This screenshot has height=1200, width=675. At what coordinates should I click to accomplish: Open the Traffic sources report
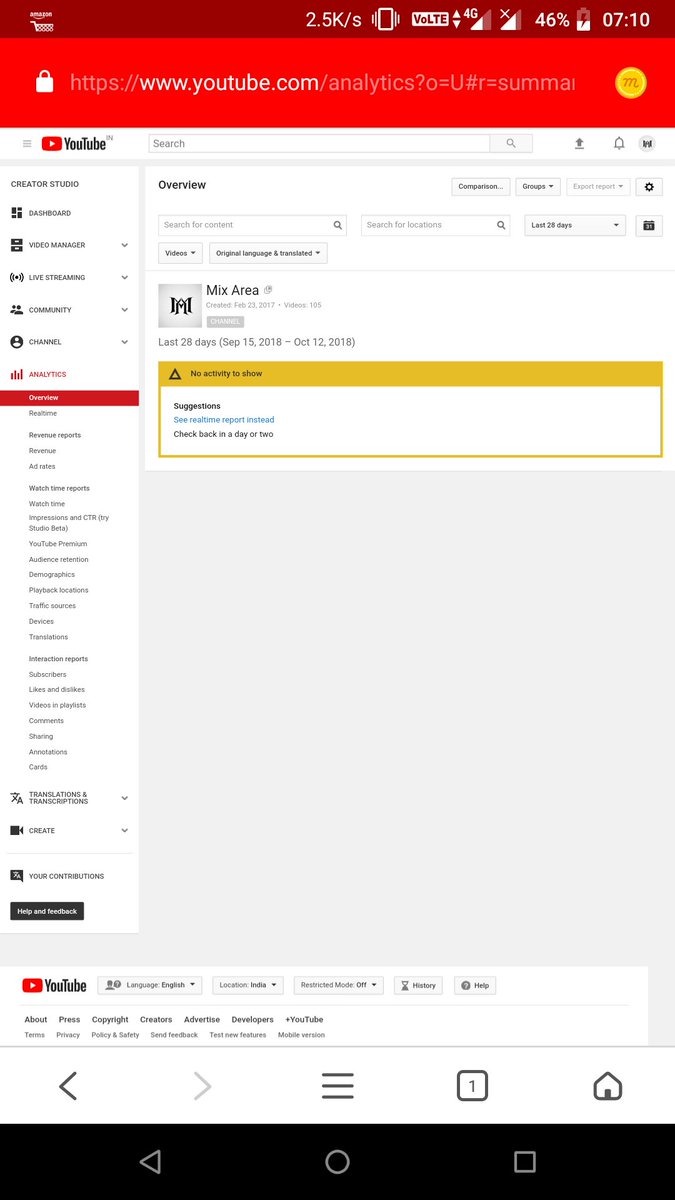click(52, 606)
